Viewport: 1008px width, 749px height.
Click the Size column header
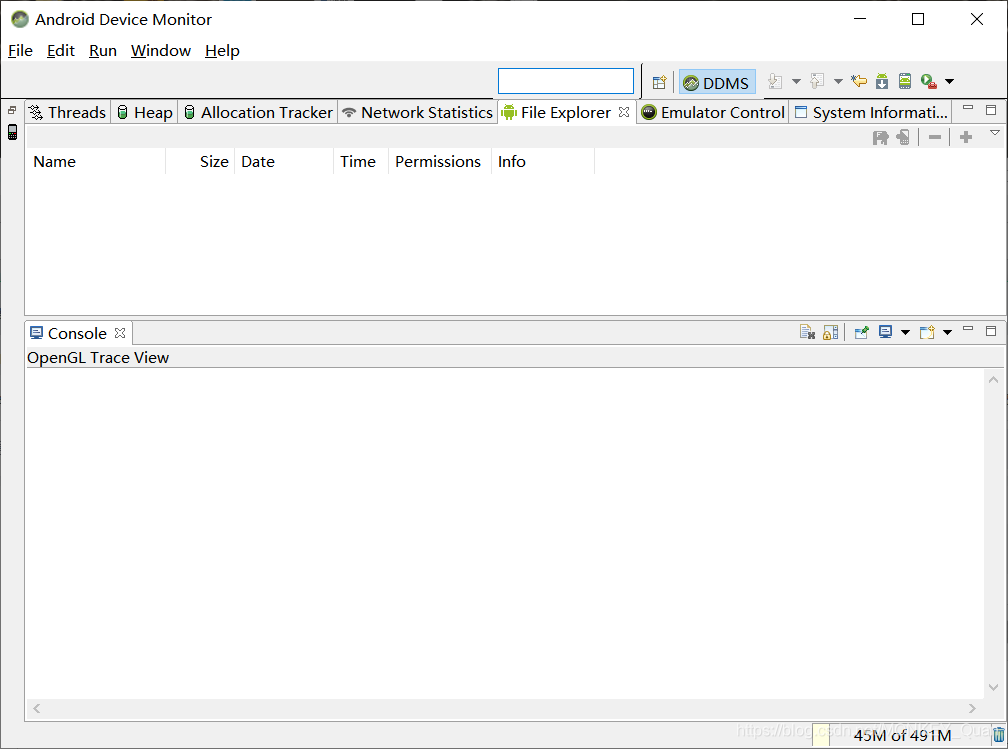coord(200,161)
